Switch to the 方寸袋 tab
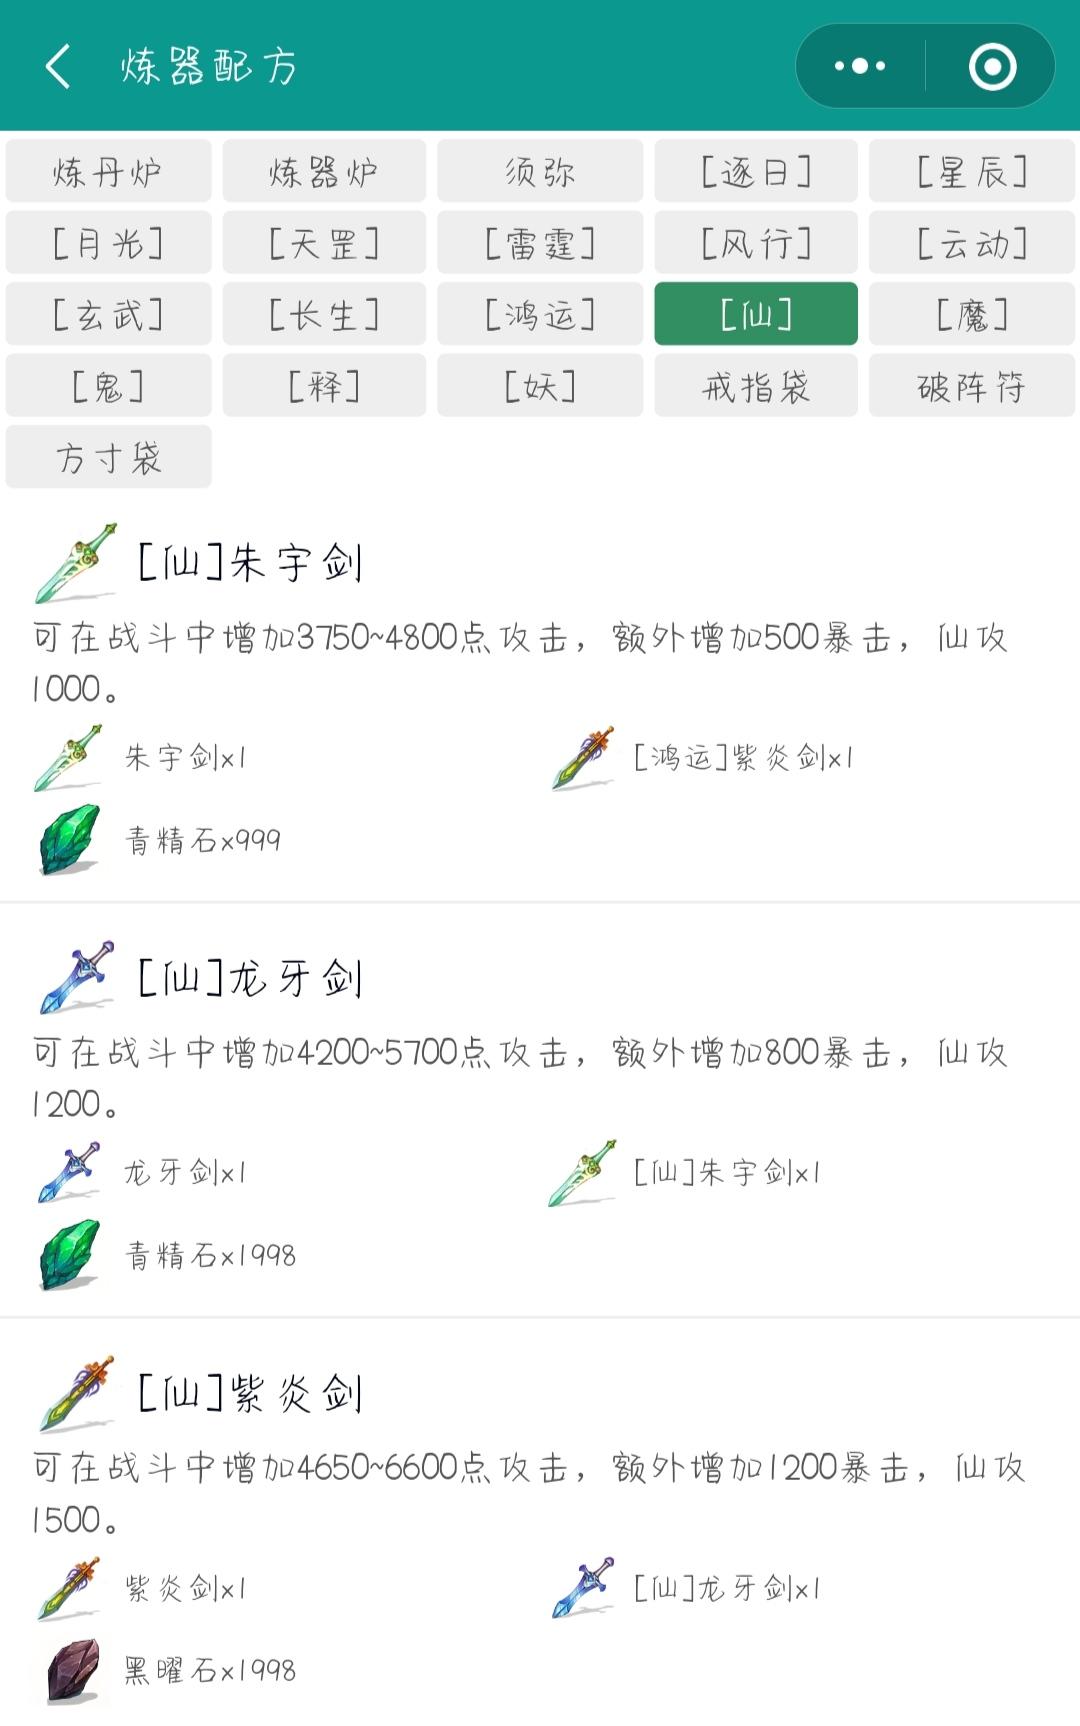Screen dimensions: 1080x1726 (x=108, y=457)
